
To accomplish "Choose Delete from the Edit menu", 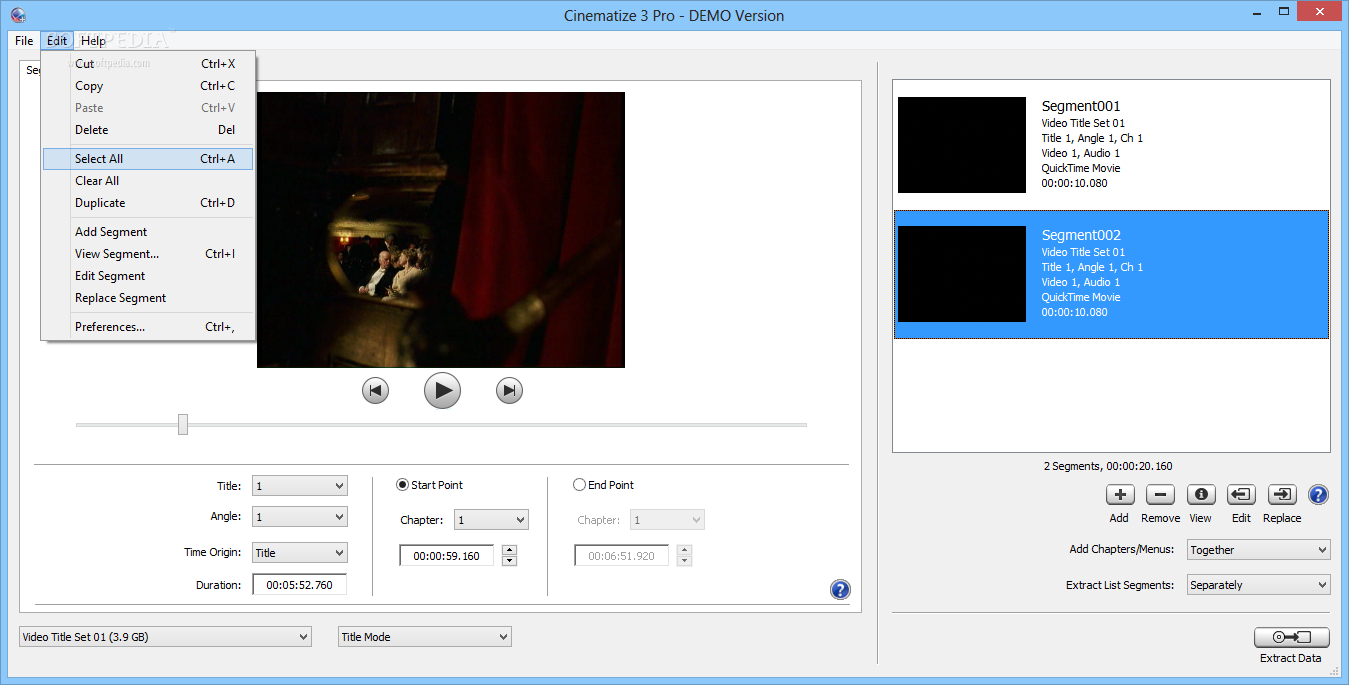I will [x=148, y=130].
